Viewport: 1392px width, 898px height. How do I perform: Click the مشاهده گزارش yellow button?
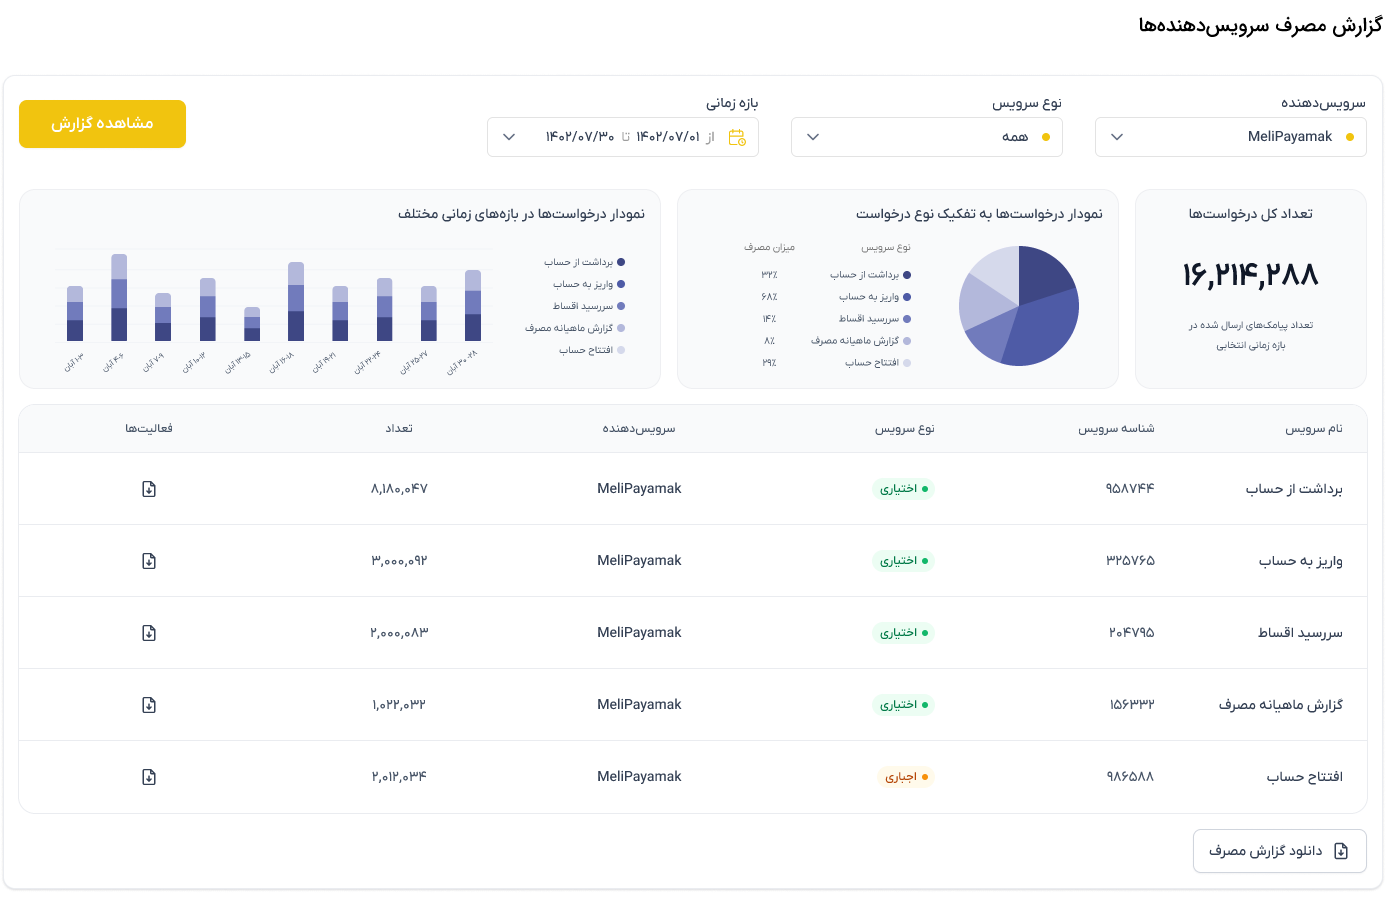[x=102, y=124]
